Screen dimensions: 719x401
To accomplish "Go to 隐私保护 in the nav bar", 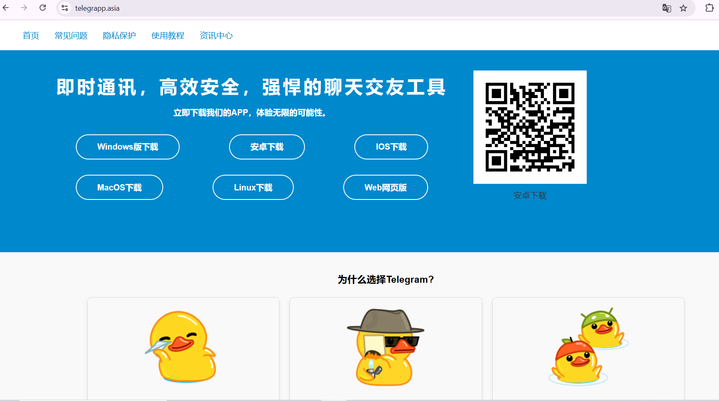I will pos(119,36).
